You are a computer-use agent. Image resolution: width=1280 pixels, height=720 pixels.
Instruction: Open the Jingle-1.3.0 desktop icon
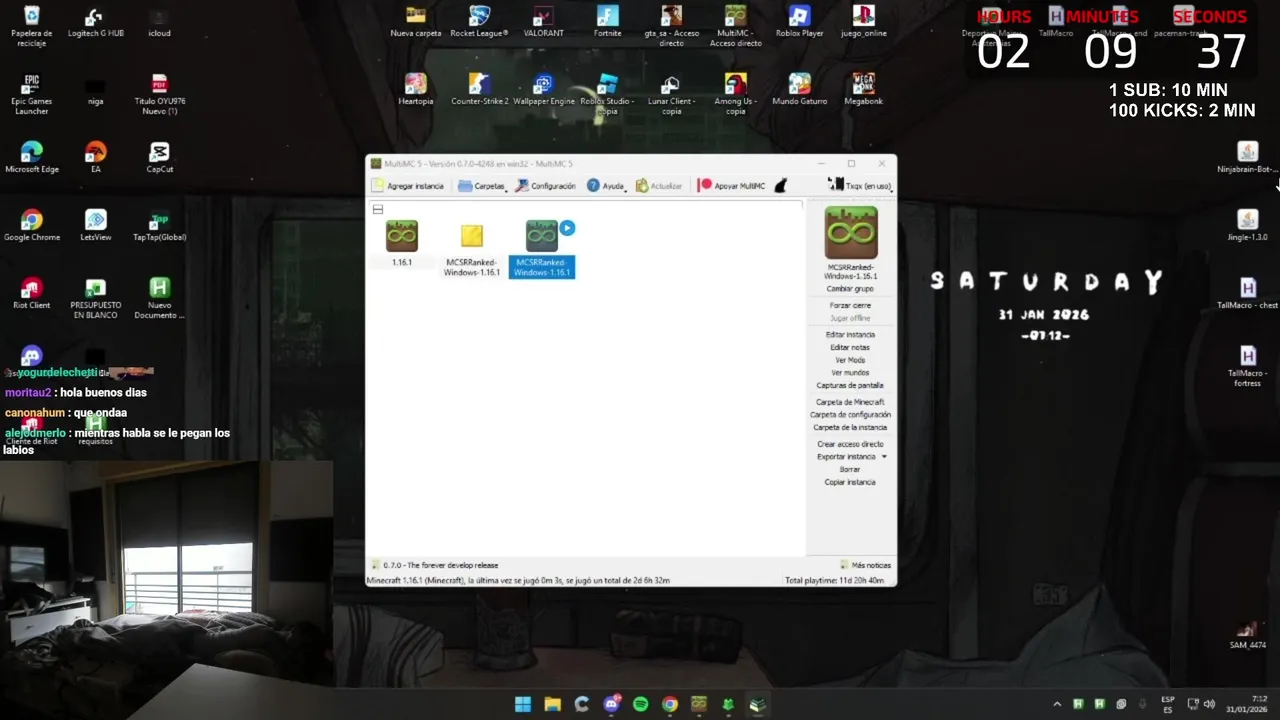point(1247,226)
